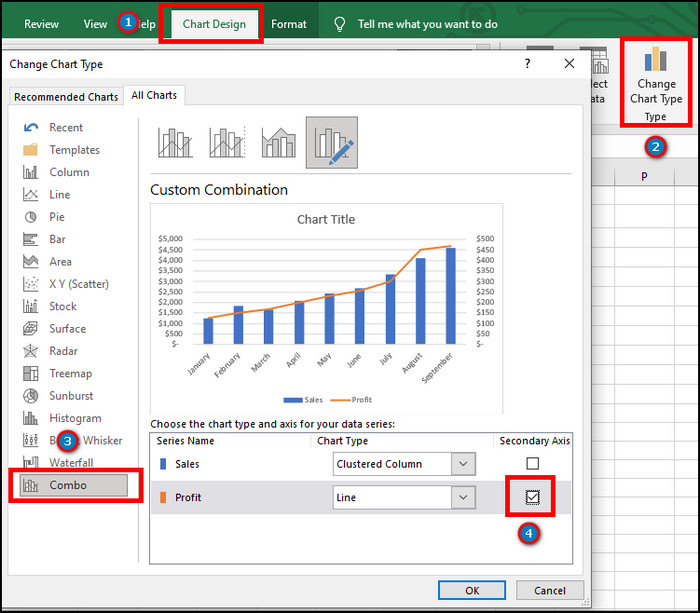Viewport: 700px width, 613px height.
Task: Select column P header in the spreadsheet
Action: pos(644,176)
